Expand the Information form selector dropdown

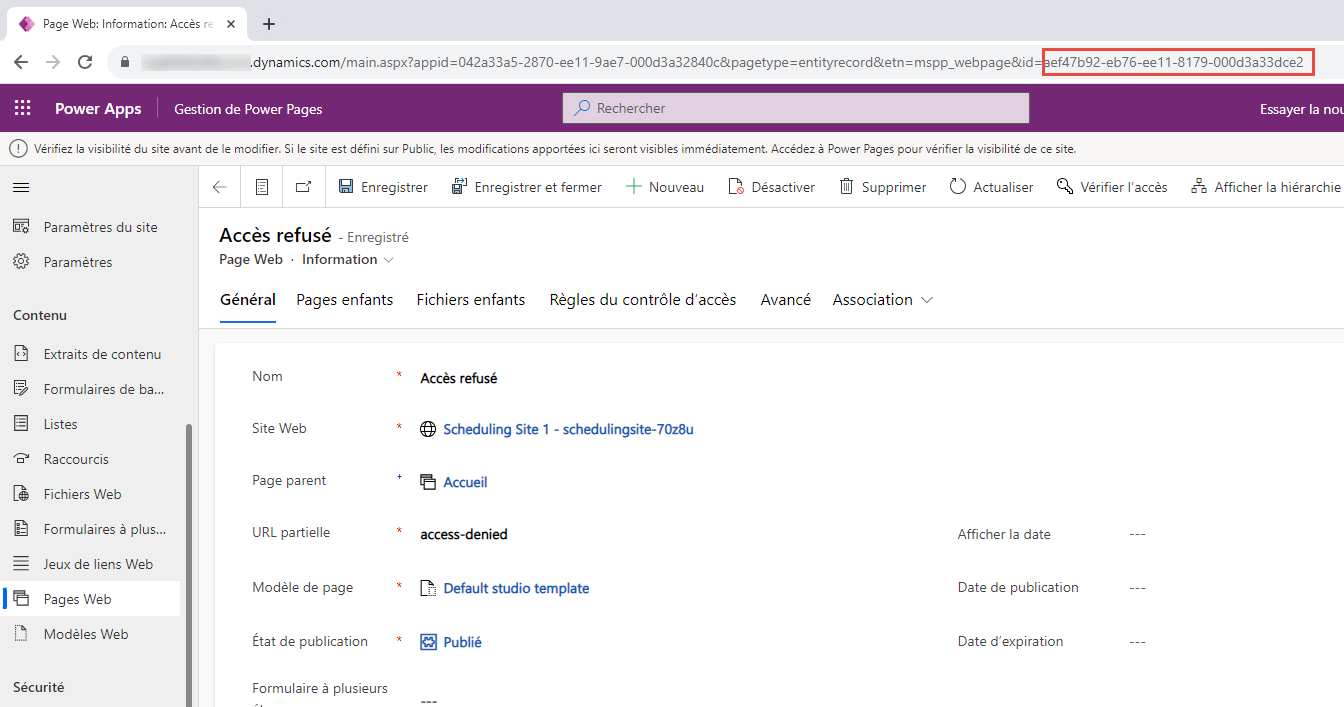391,258
